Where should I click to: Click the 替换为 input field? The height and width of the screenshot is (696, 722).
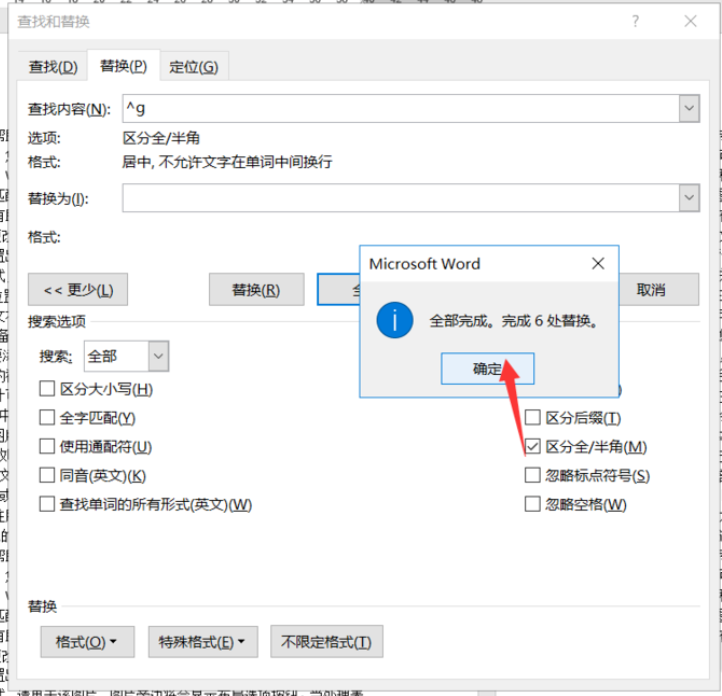(401, 198)
